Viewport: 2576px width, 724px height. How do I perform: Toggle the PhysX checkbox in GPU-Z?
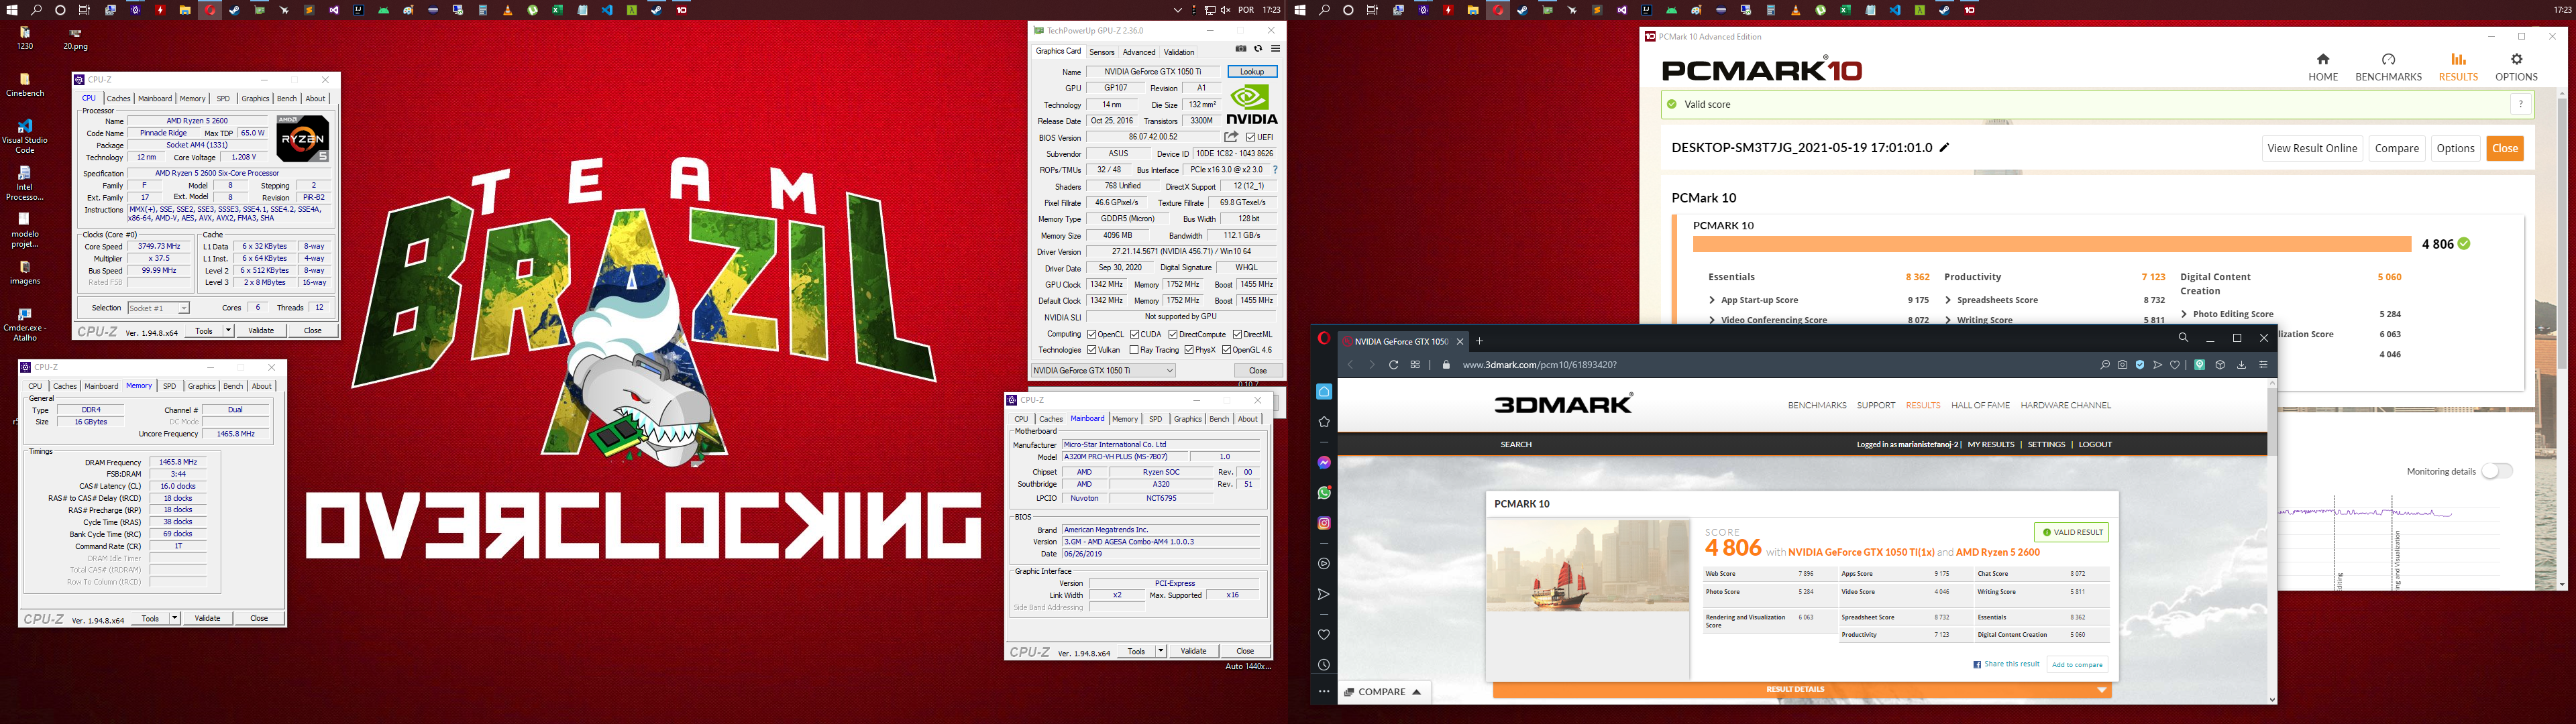(x=1189, y=350)
